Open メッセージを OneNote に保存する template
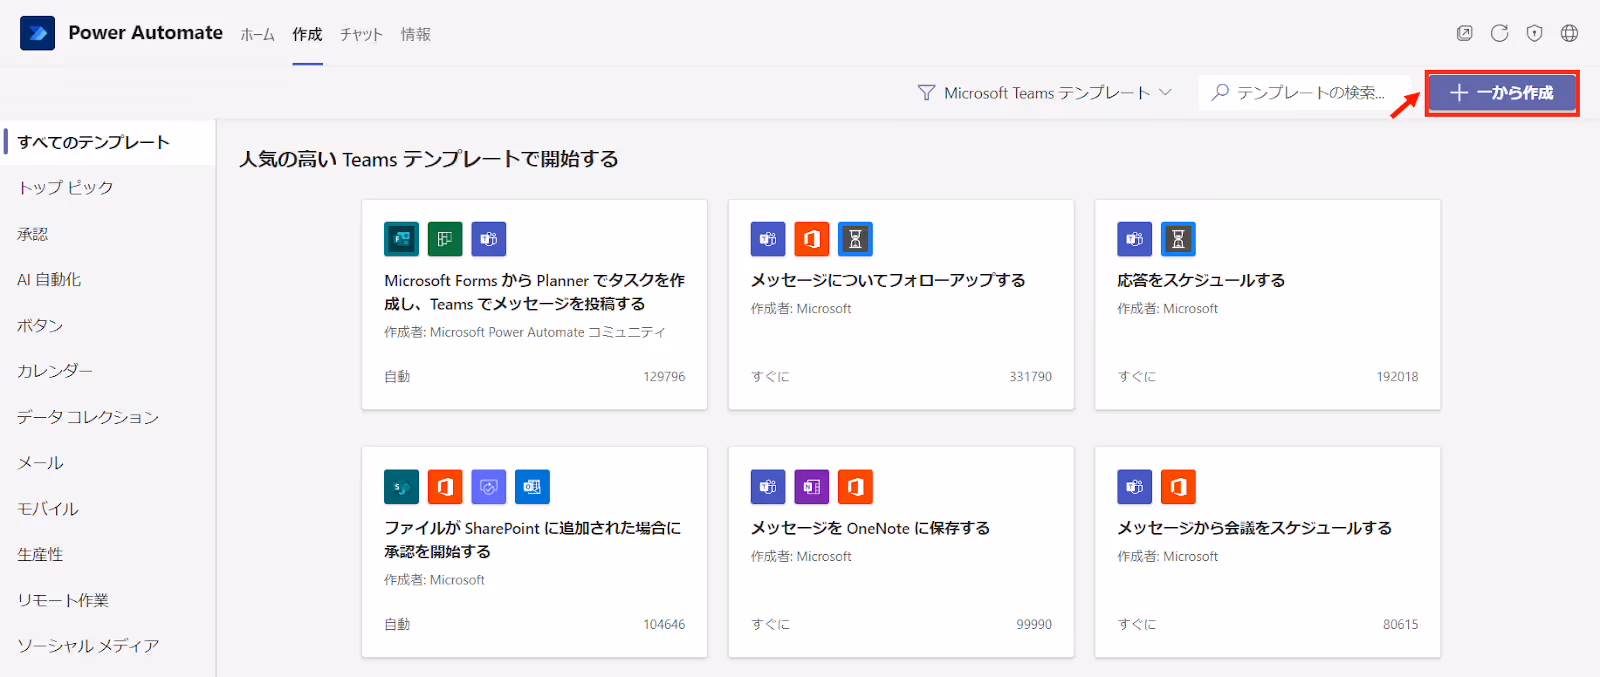This screenshot has height=677, width=1600. 870,528
